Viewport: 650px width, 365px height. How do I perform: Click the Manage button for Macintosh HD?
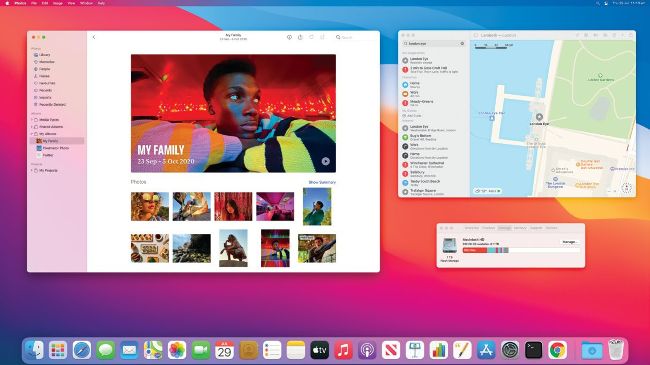click(570, 242)
